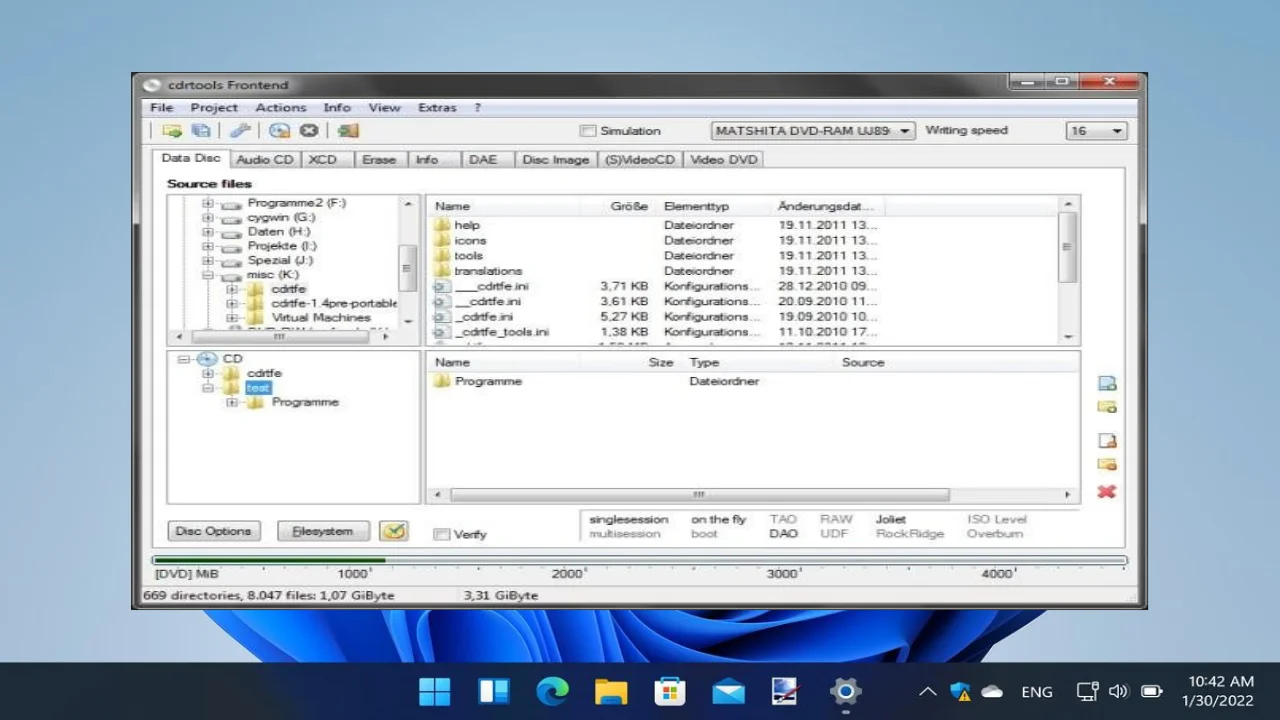Viewport: 1280px width, 720px height.
Task: Switch to the Disc Image tab
Action: [556, 159]
